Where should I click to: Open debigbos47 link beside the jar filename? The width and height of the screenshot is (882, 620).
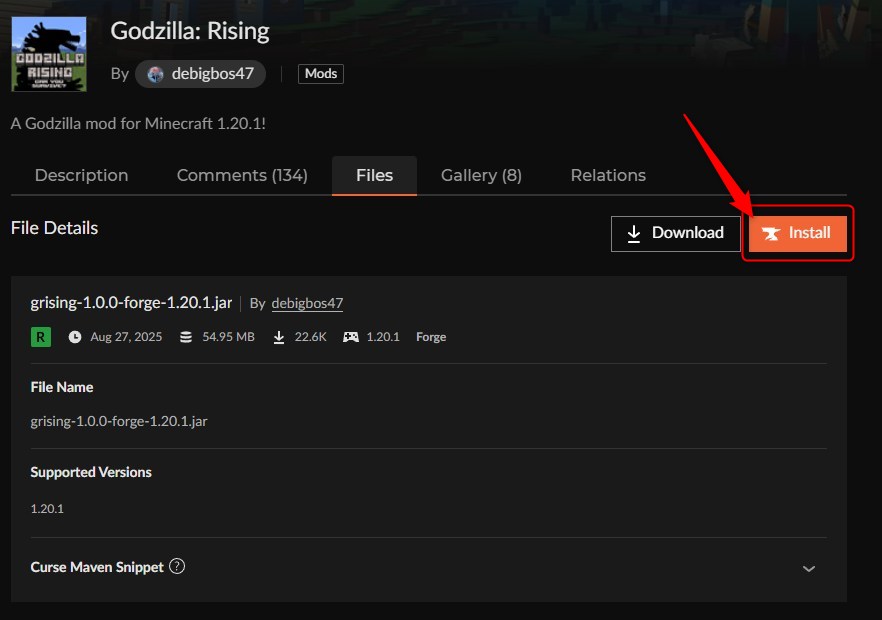pos(307,303)
